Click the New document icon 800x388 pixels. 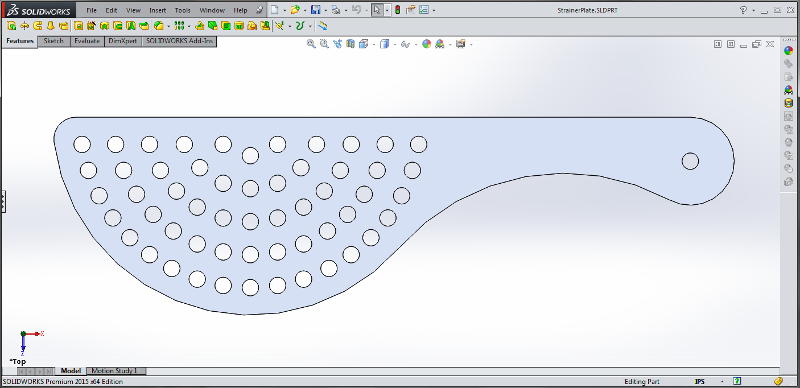tap(274, 10)
